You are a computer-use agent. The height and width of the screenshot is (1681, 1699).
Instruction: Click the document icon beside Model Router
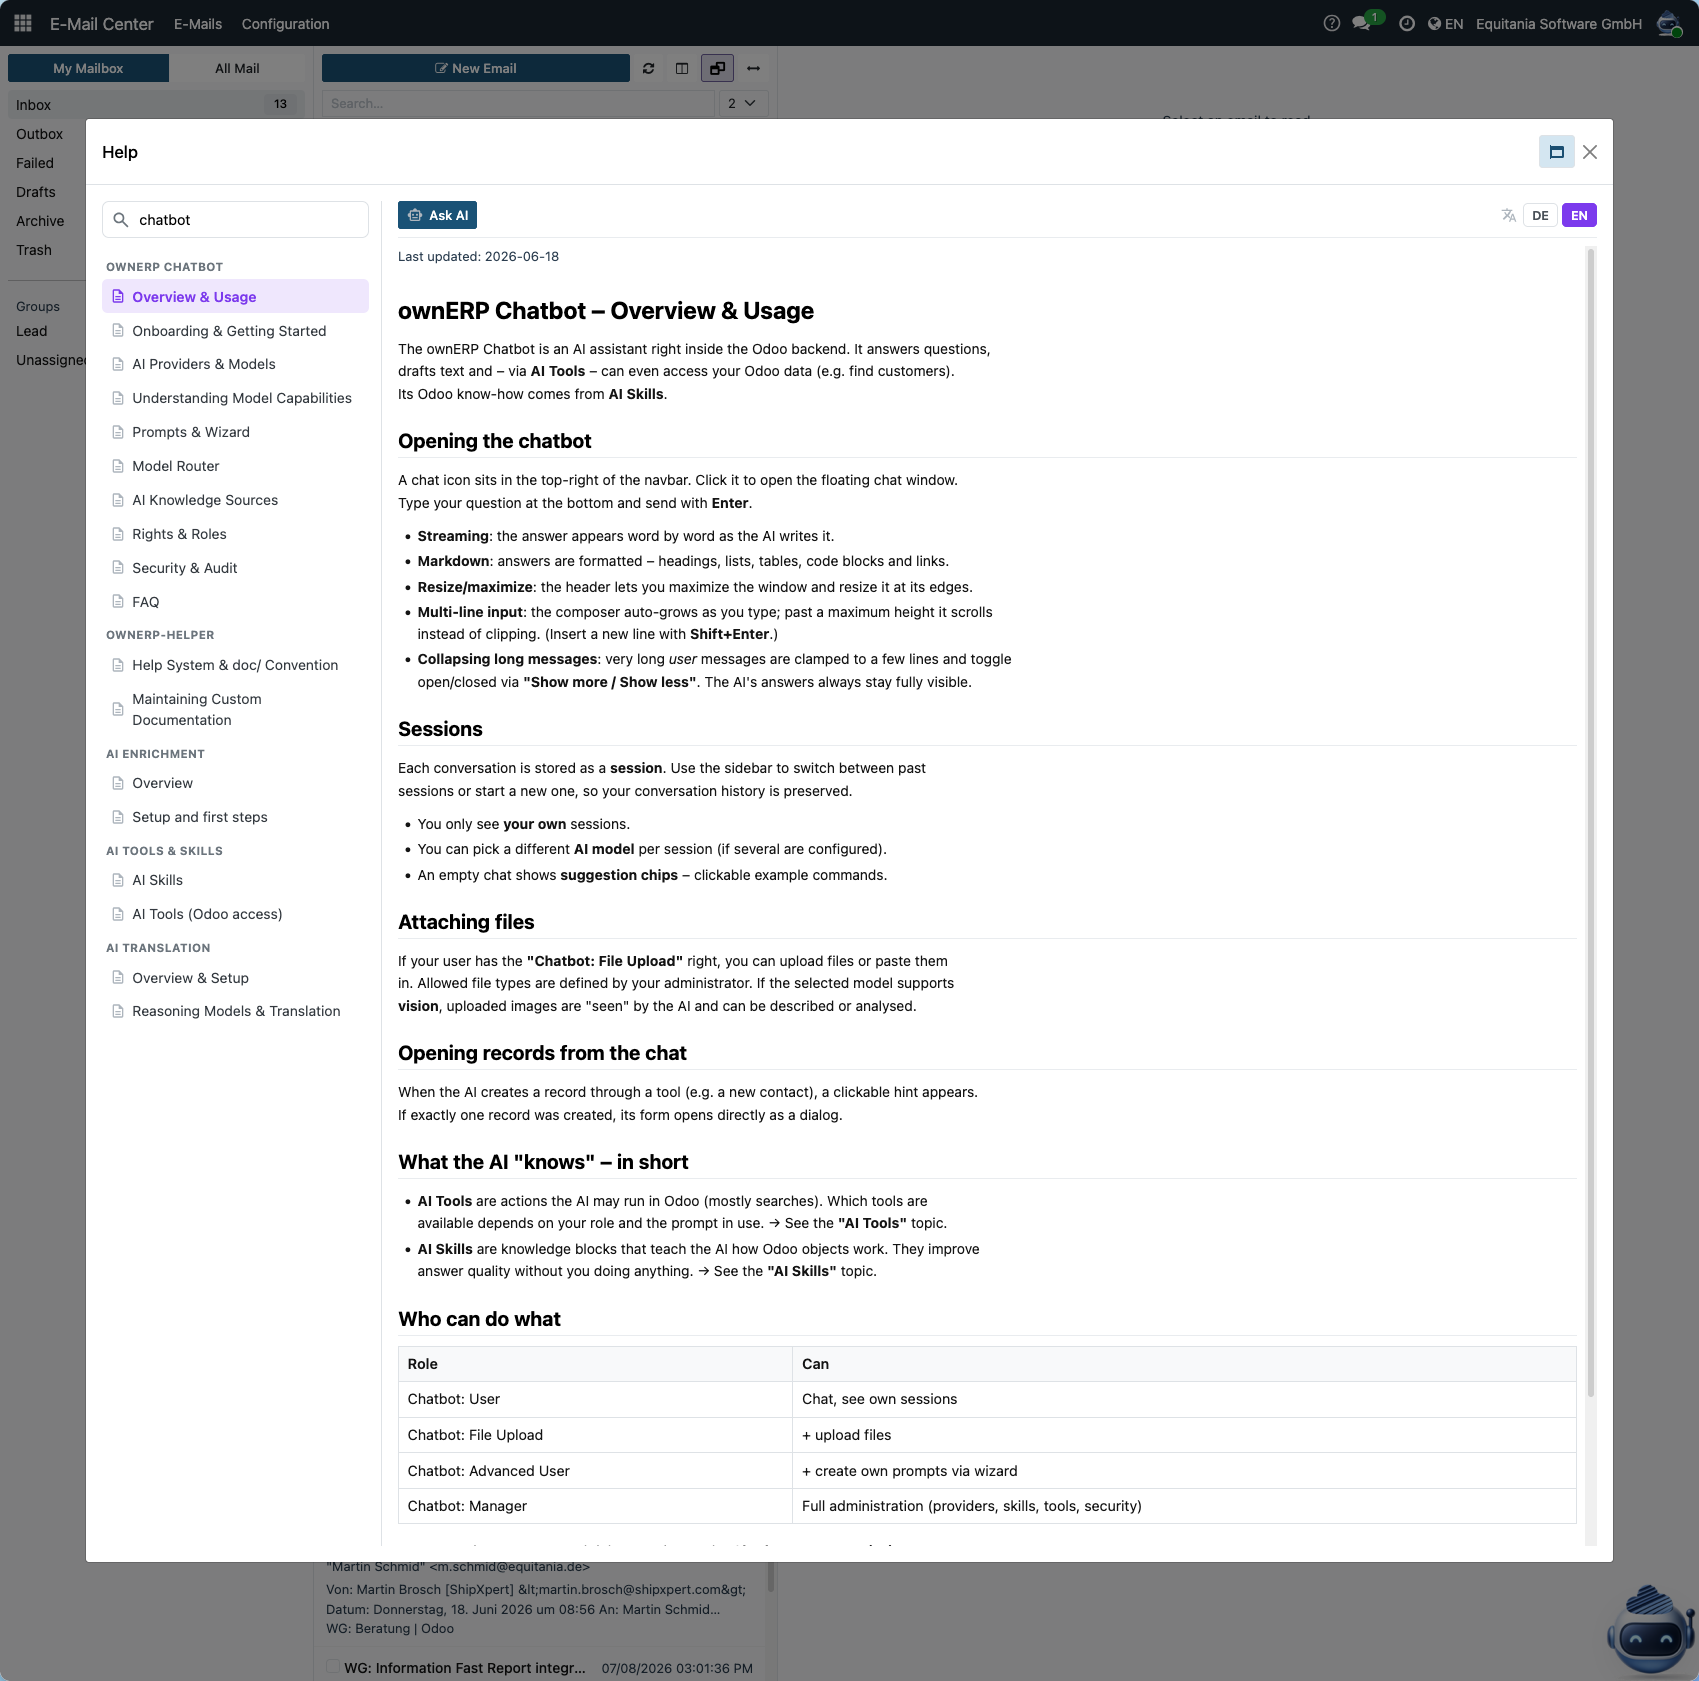[x=118, y=466]
